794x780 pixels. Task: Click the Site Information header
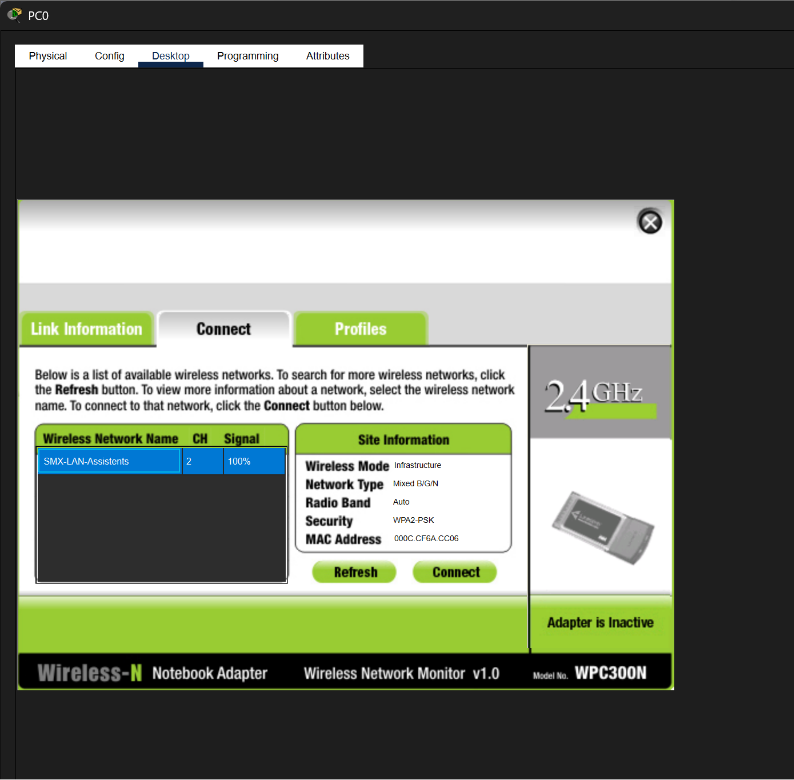403,440
